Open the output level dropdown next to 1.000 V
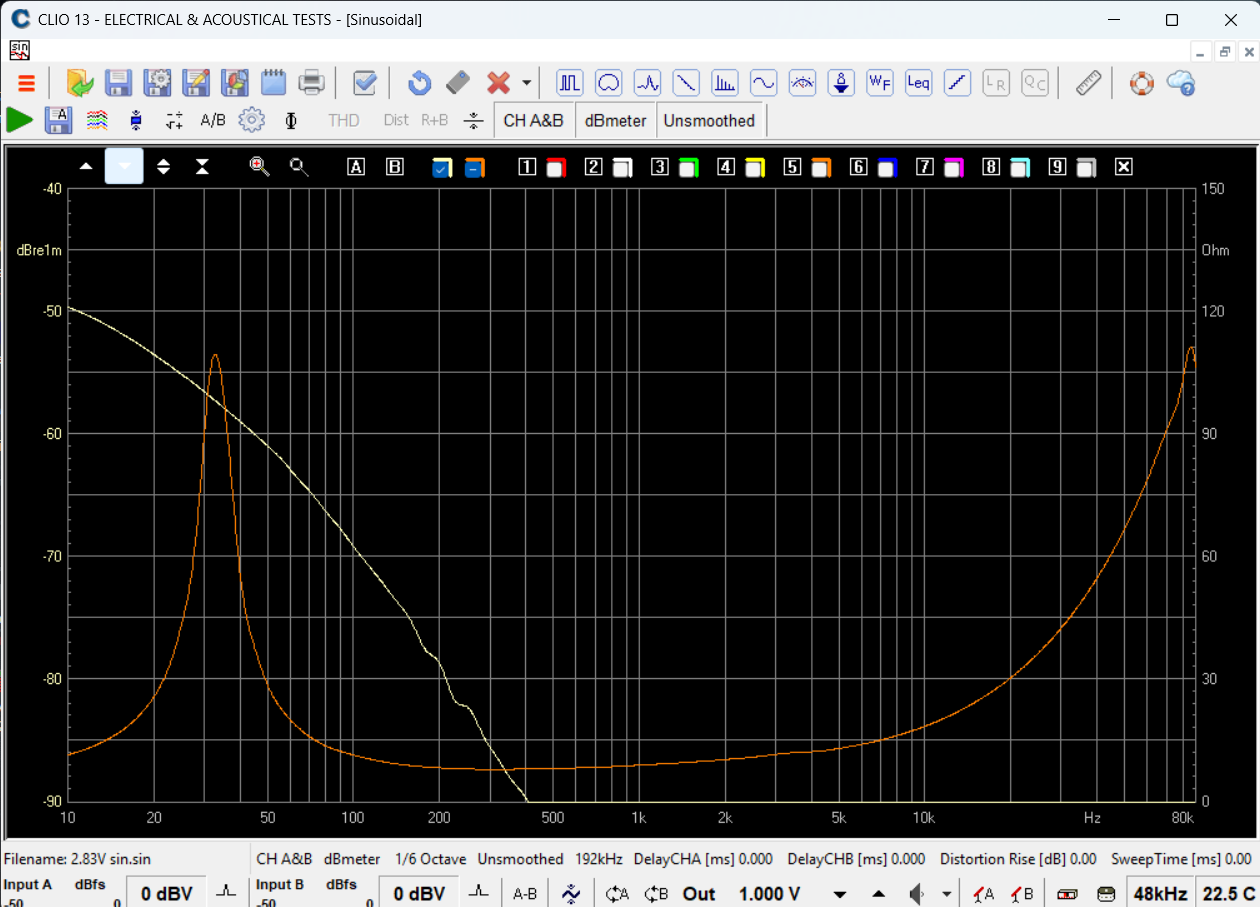 [x=838, y=893]
